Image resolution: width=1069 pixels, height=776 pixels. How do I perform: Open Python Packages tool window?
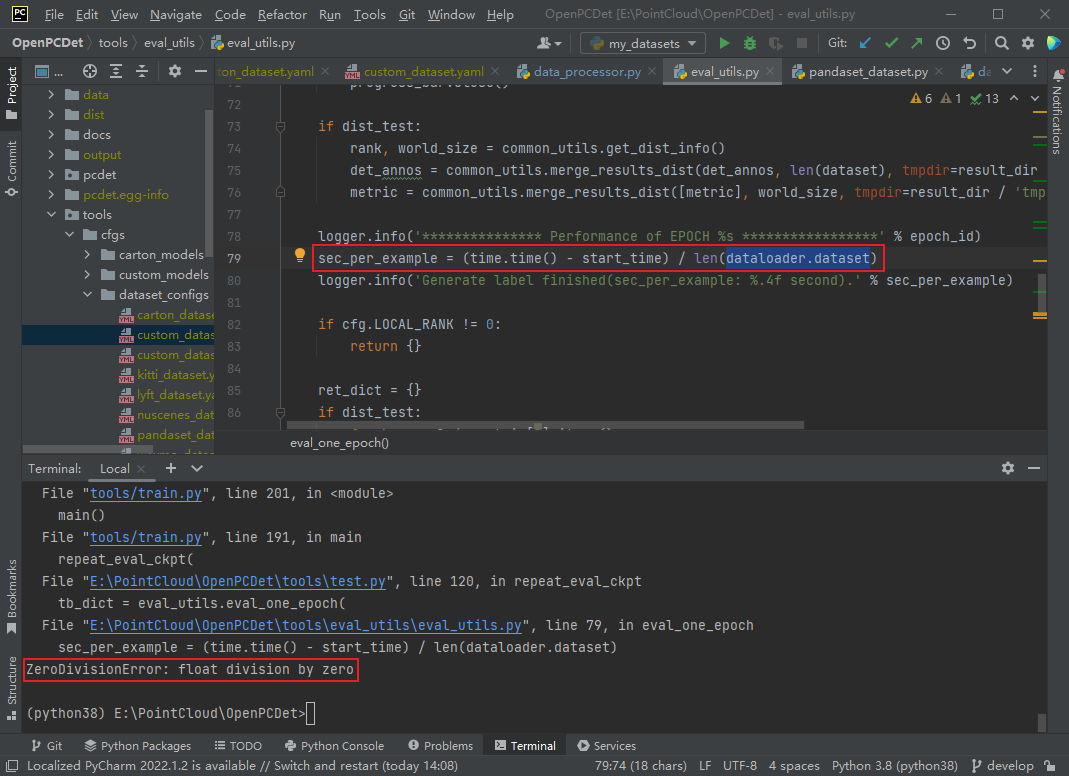pos(138,745)
